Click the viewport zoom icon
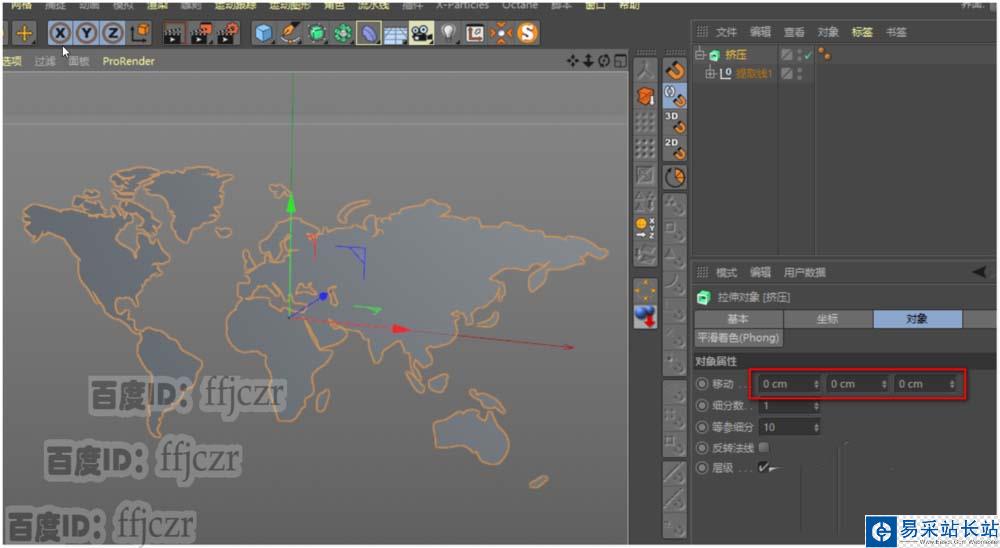 [588, 61]
